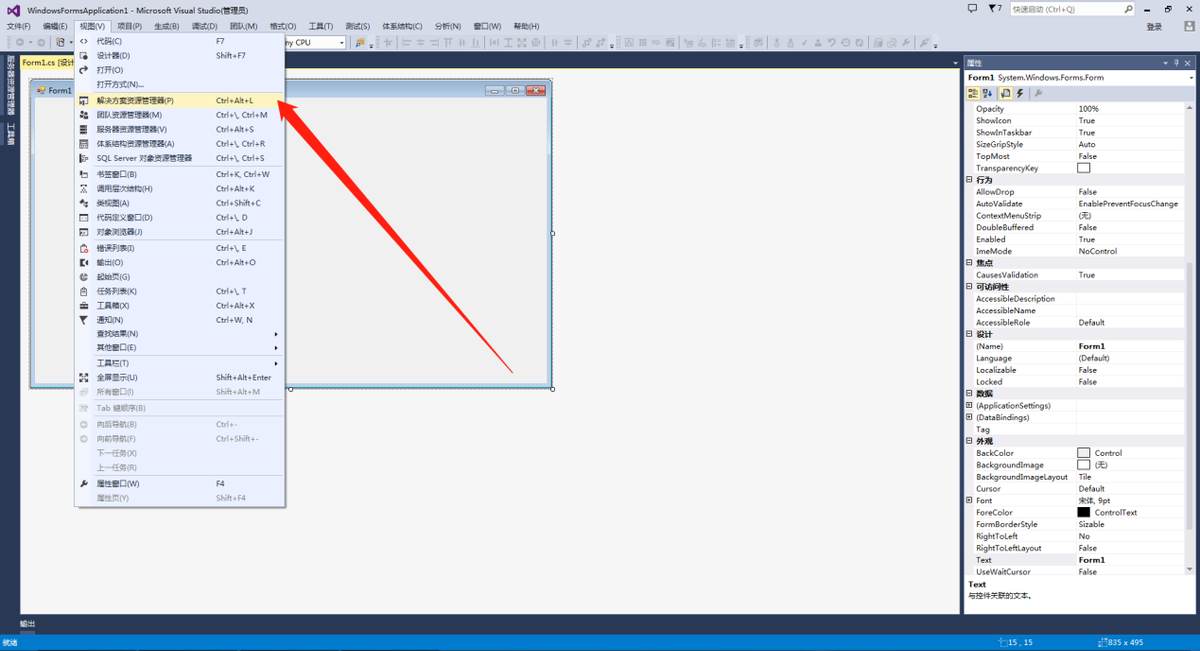Collapse the 外观 category

tap(970, 441)
